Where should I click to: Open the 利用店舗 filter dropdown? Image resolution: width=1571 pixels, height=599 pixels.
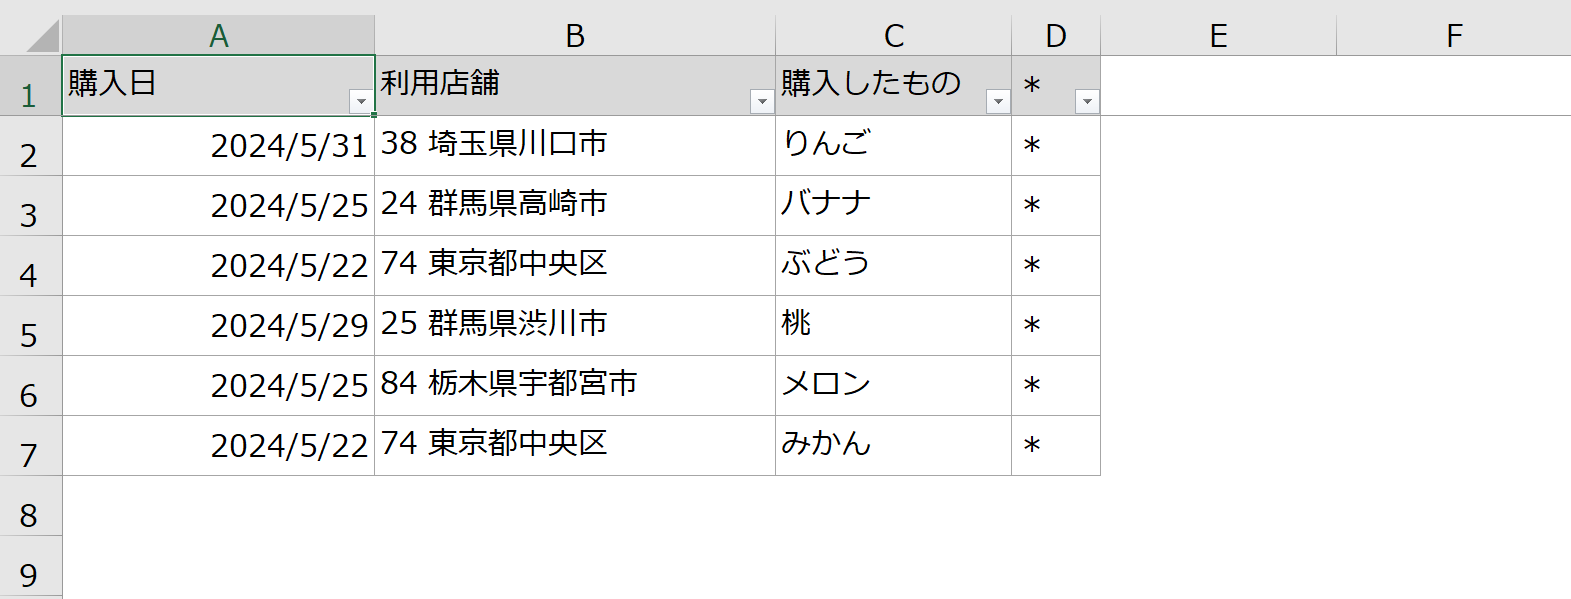(762, 101)
